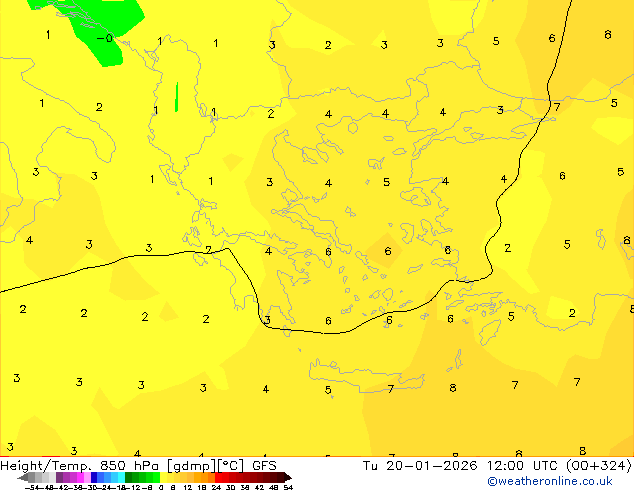634x490 pixels.
Task: Pick the dark purple -42 legend swatch
Action: (x=59, y=477)
